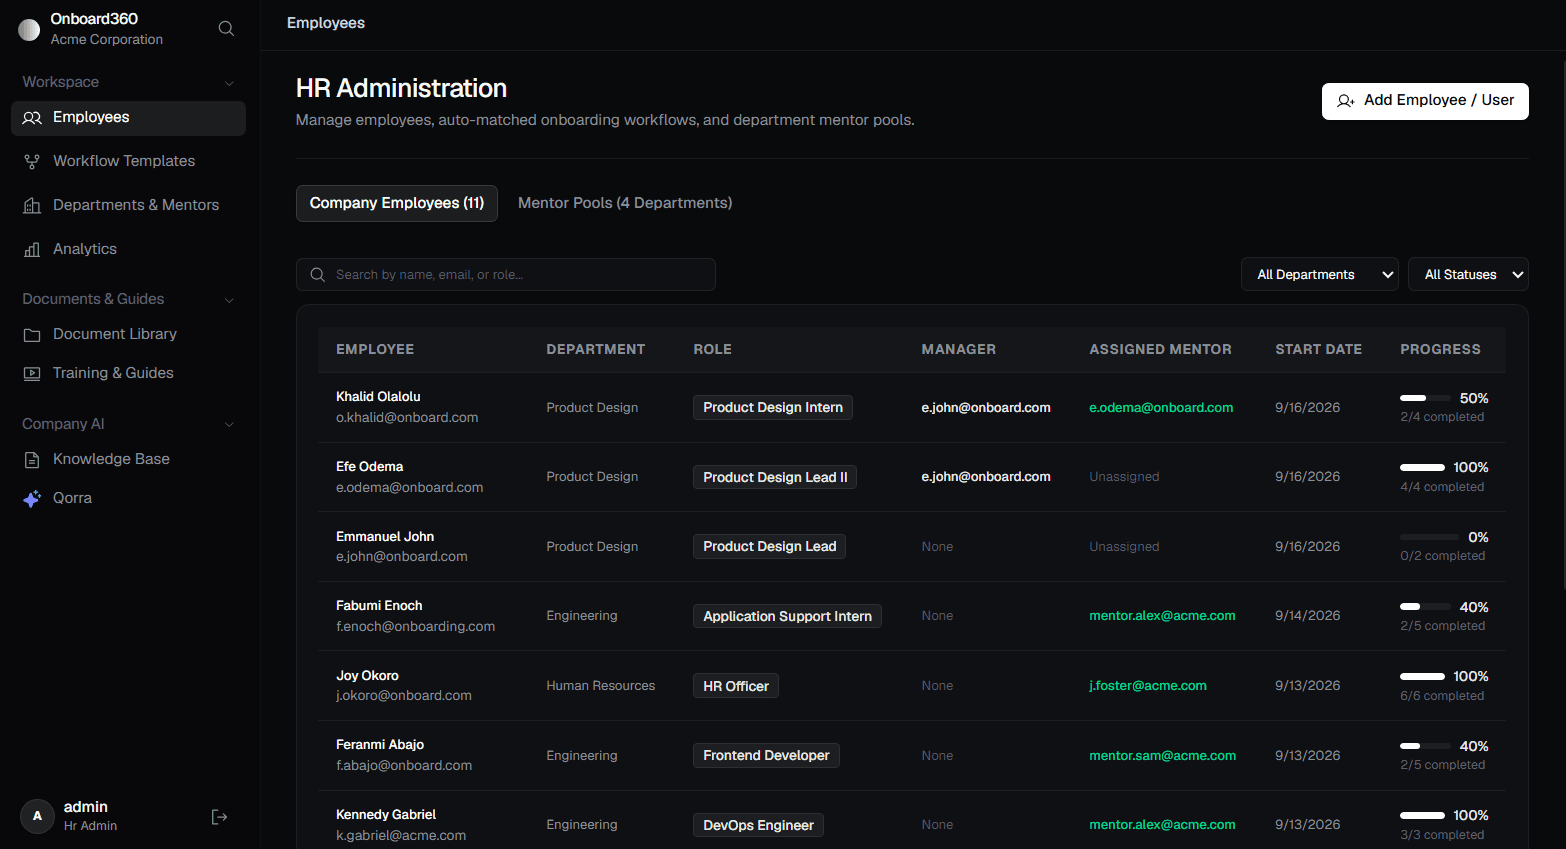
Task: Click Add Employee / User button
Action: point(1425,101)
